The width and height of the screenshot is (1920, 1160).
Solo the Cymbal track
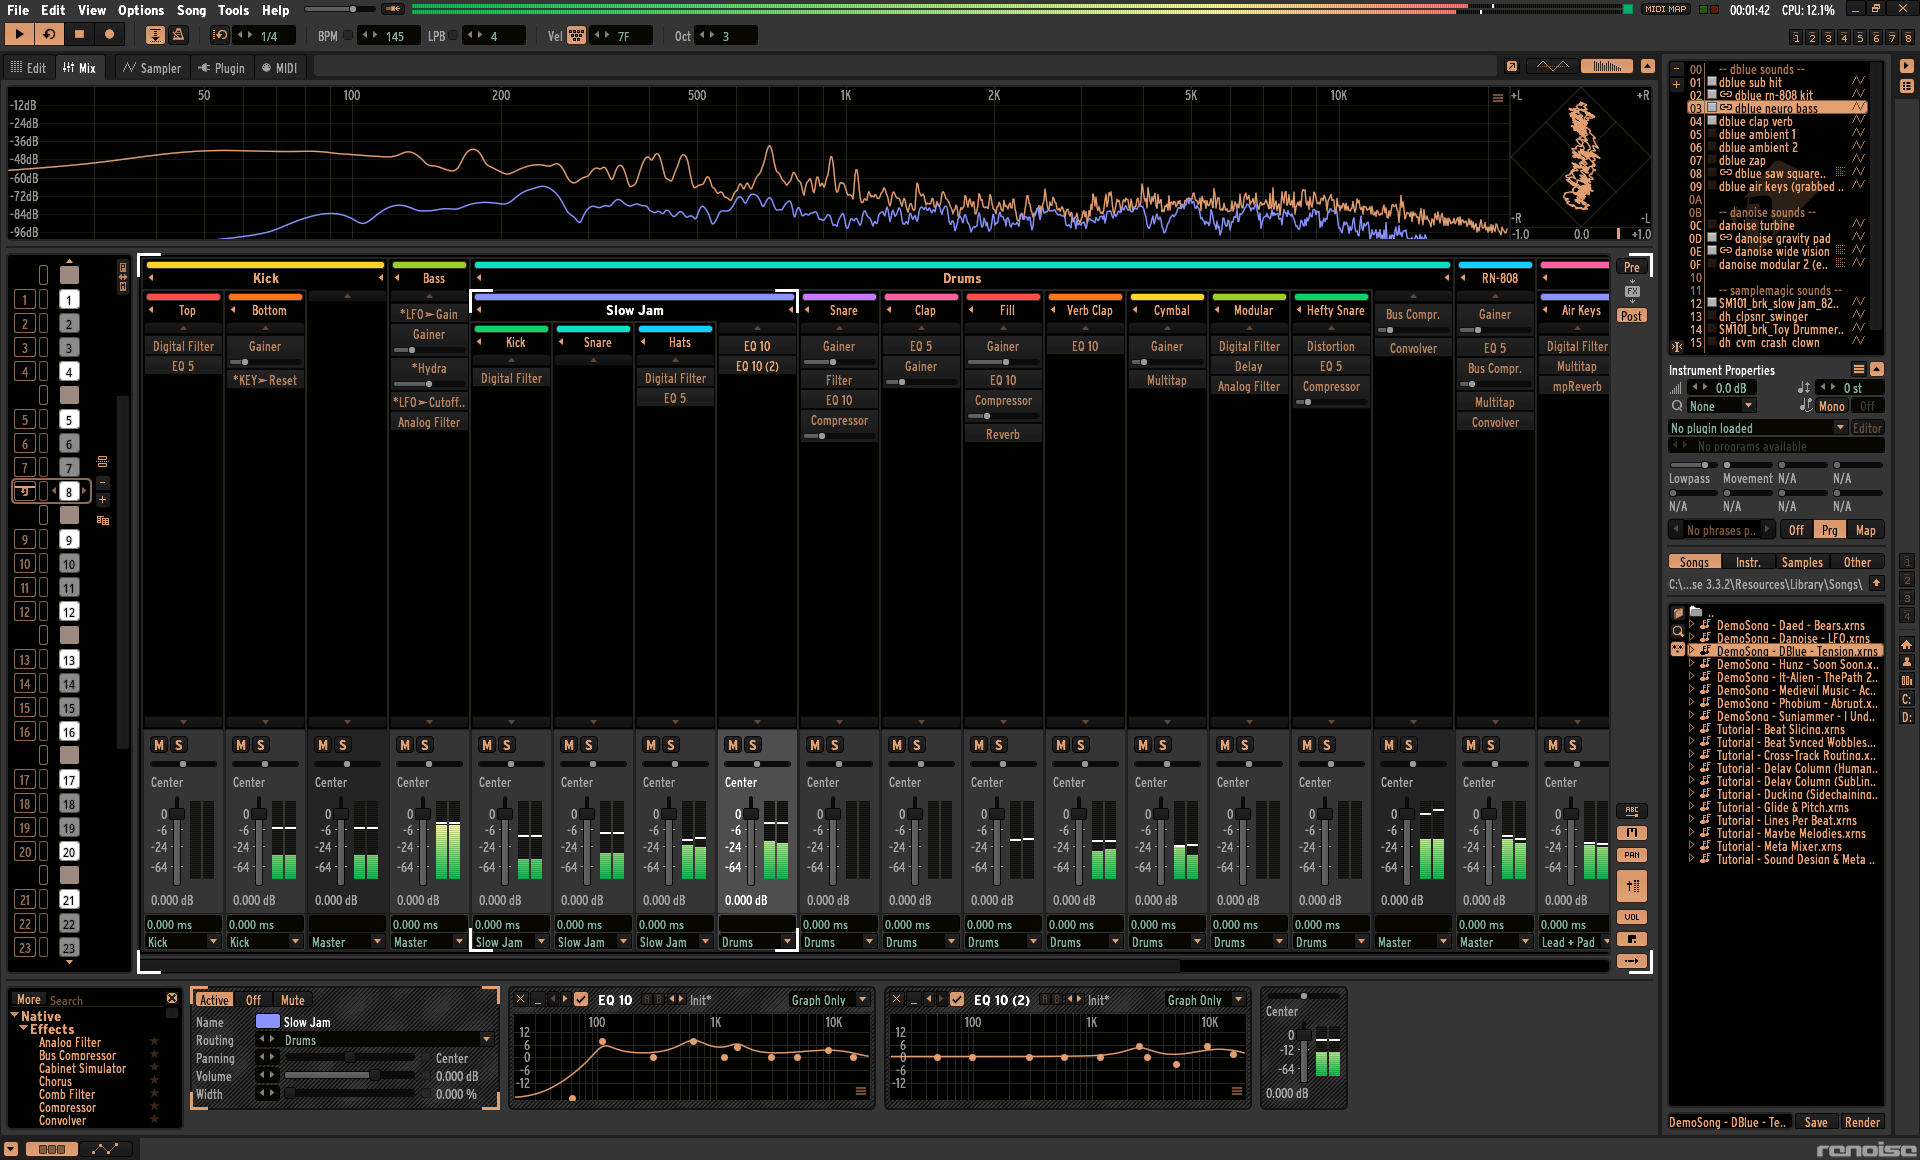click(1163, 745)
